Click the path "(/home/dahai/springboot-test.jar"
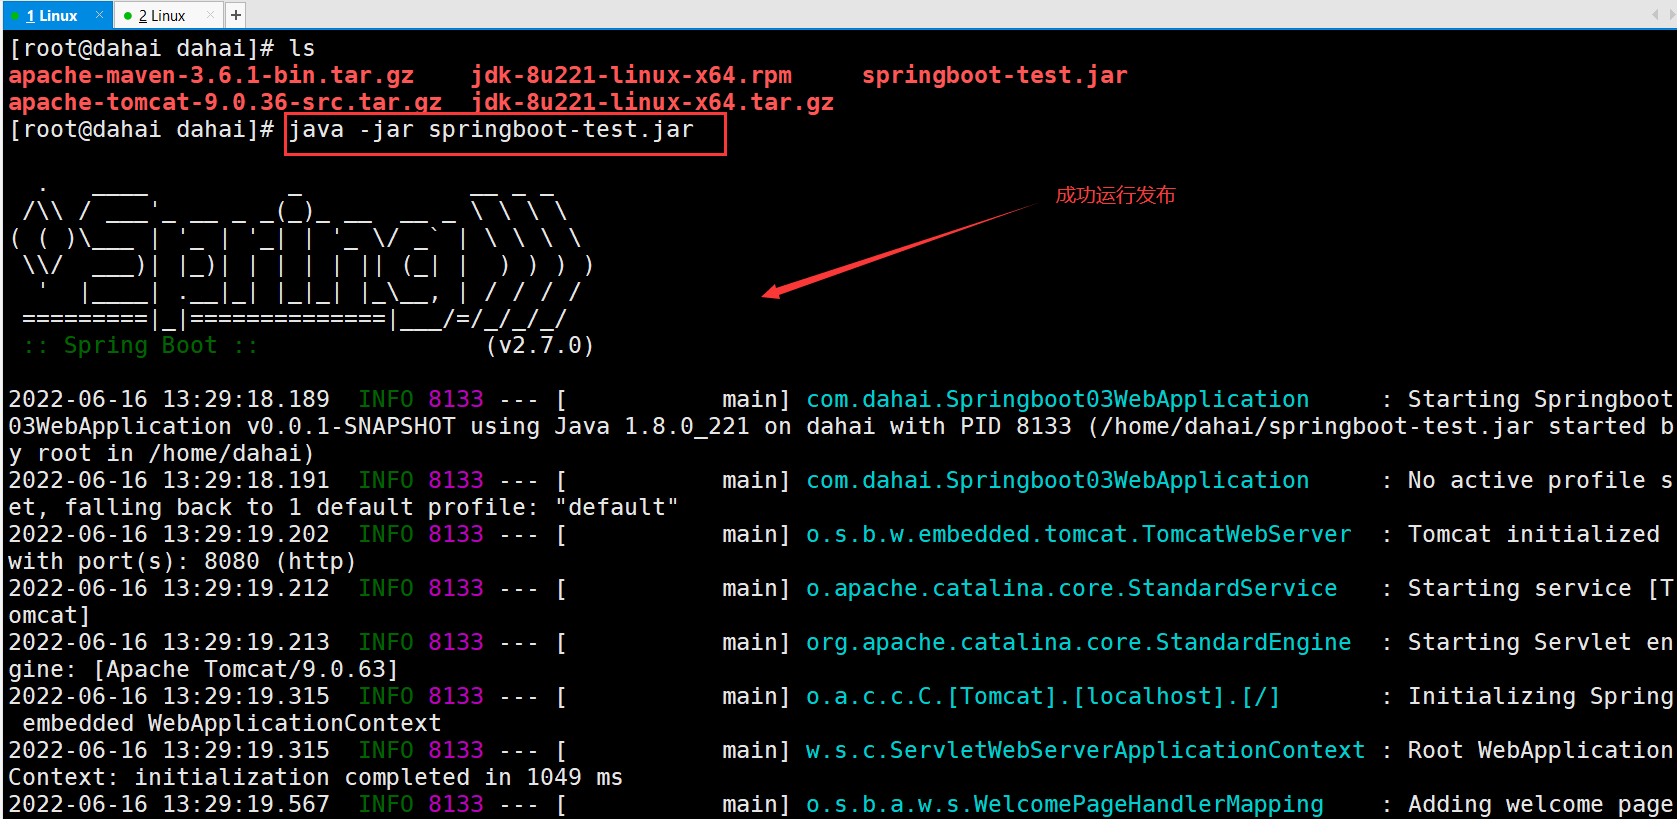Image resolution: width=1677 pixels, height=819 pixels. (x=1311, y=427)
